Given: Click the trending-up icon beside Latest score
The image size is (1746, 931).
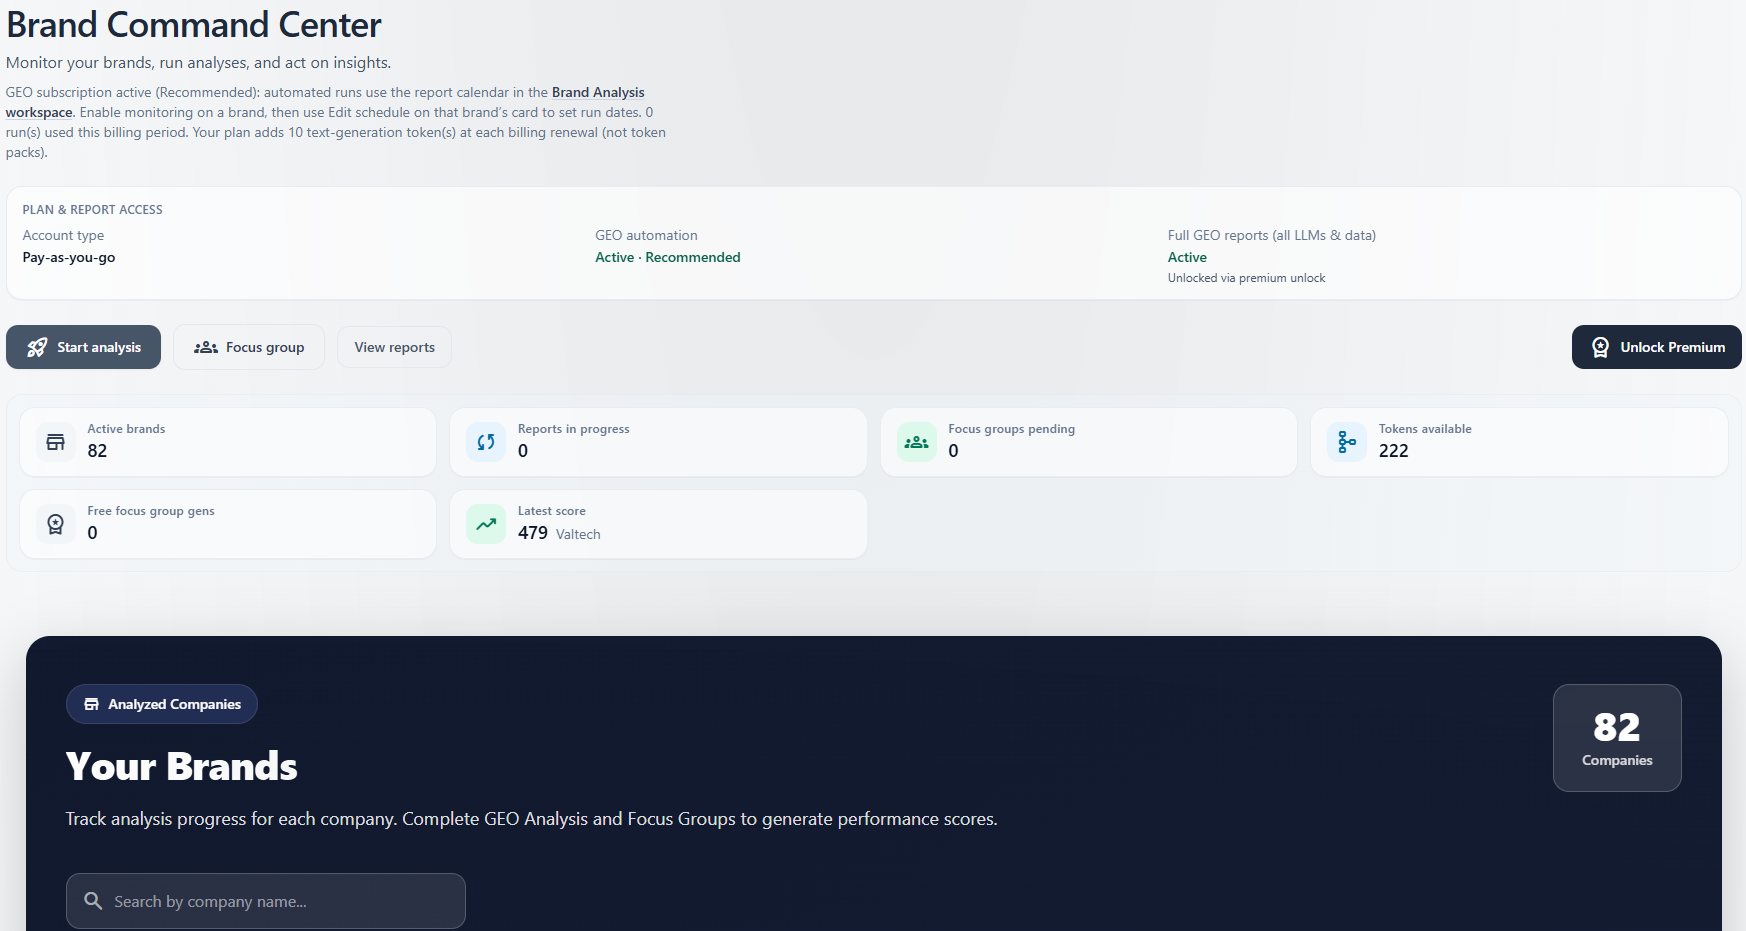Looking at the screenshot, I should point(486,523).
